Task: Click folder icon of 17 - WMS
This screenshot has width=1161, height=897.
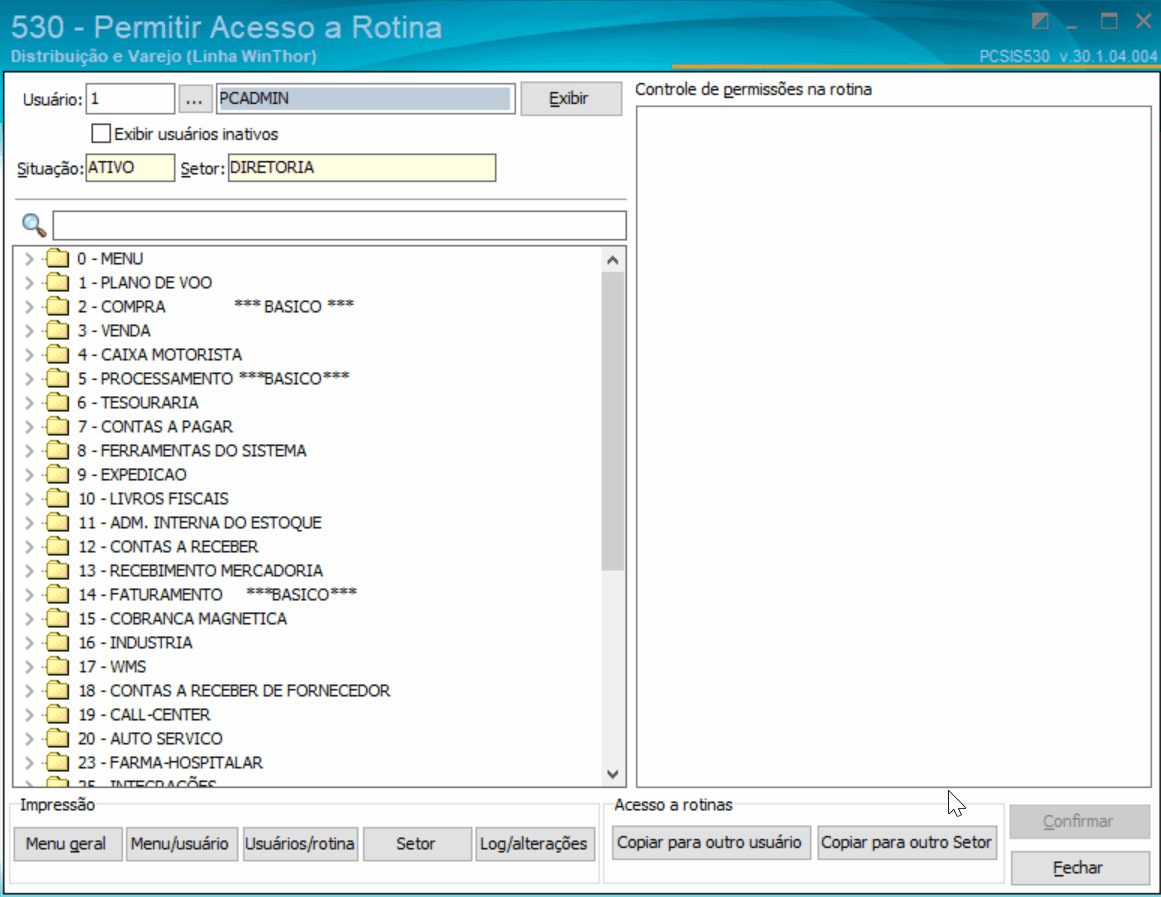Action: coord(58,667)
